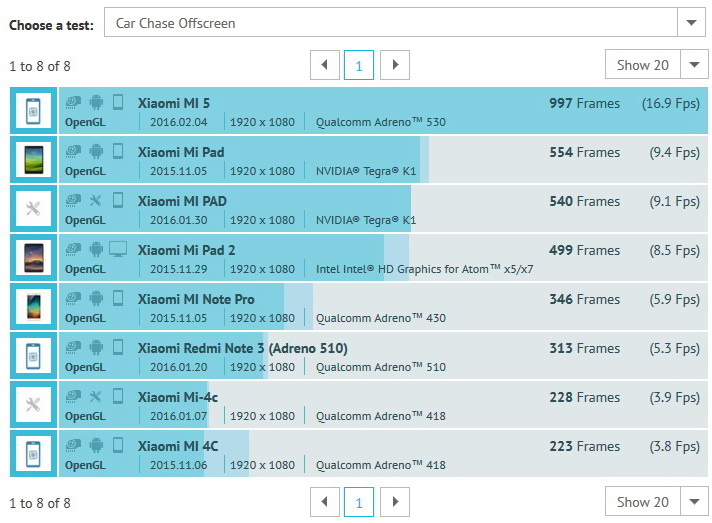
Task: Go to next page using top right arrow
Action: (395, 65)
